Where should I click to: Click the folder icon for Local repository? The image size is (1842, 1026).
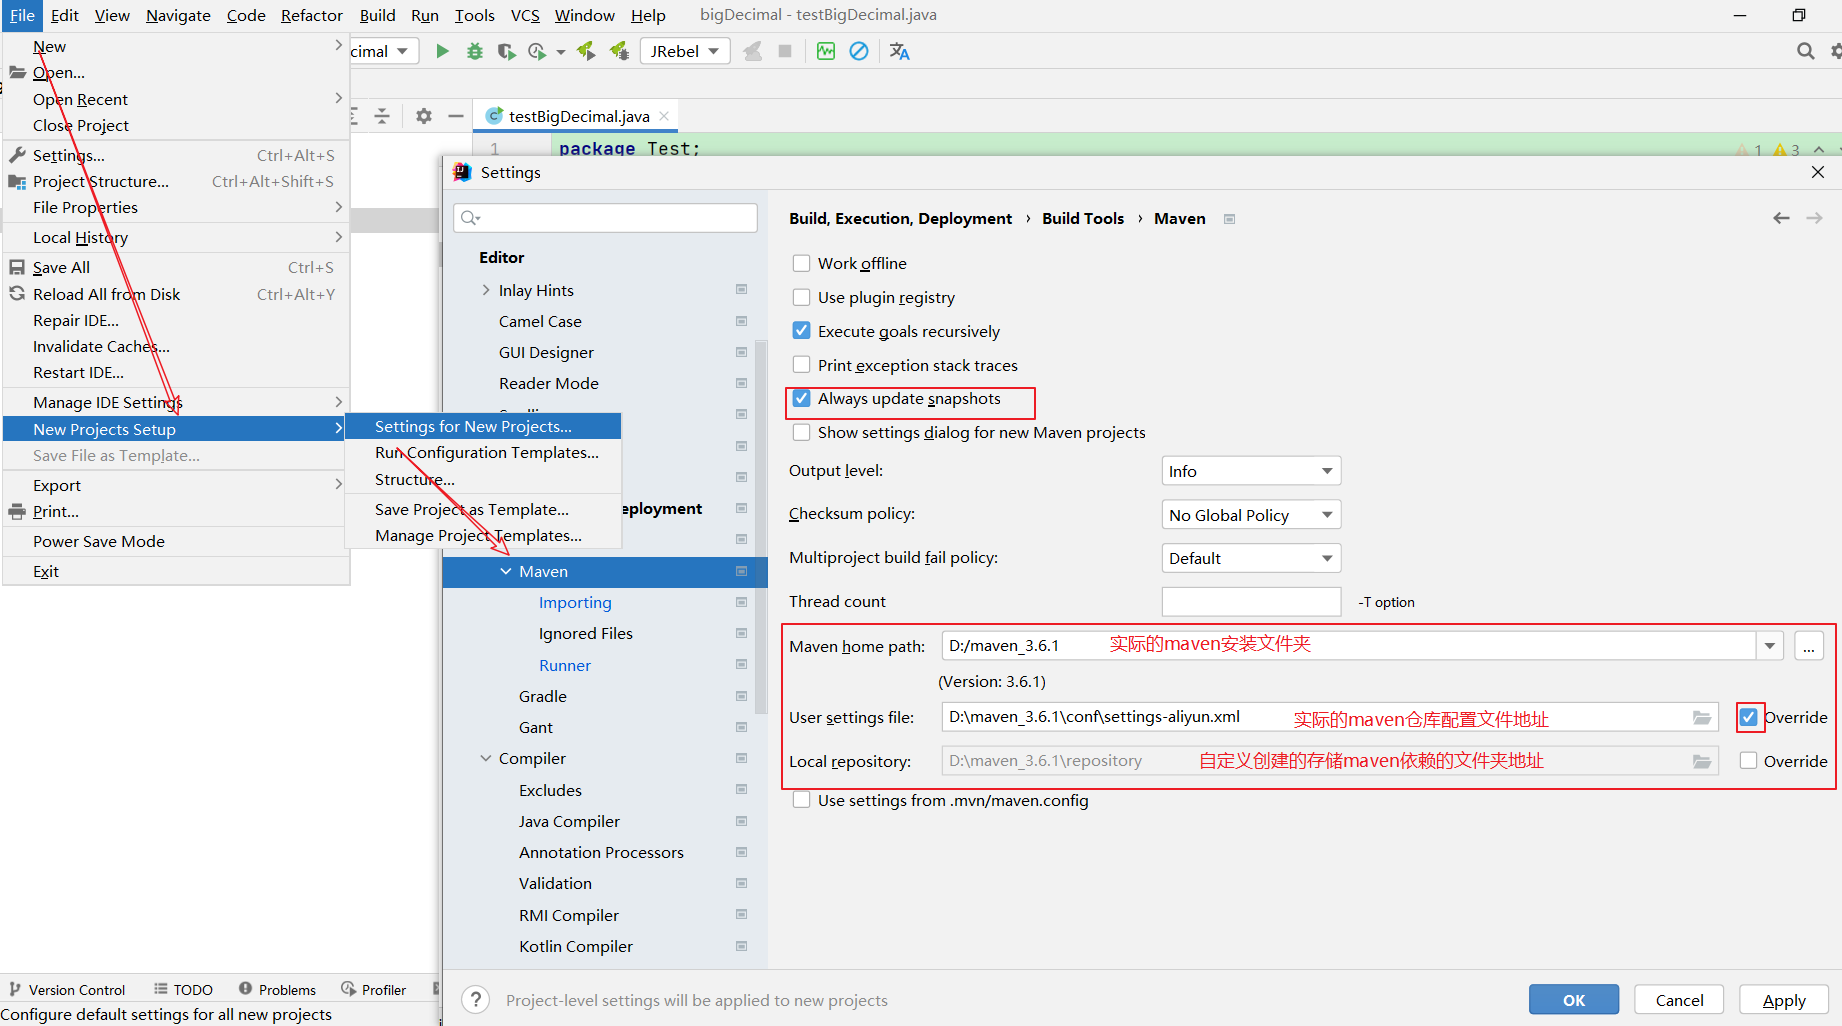tap(1701, 762)
